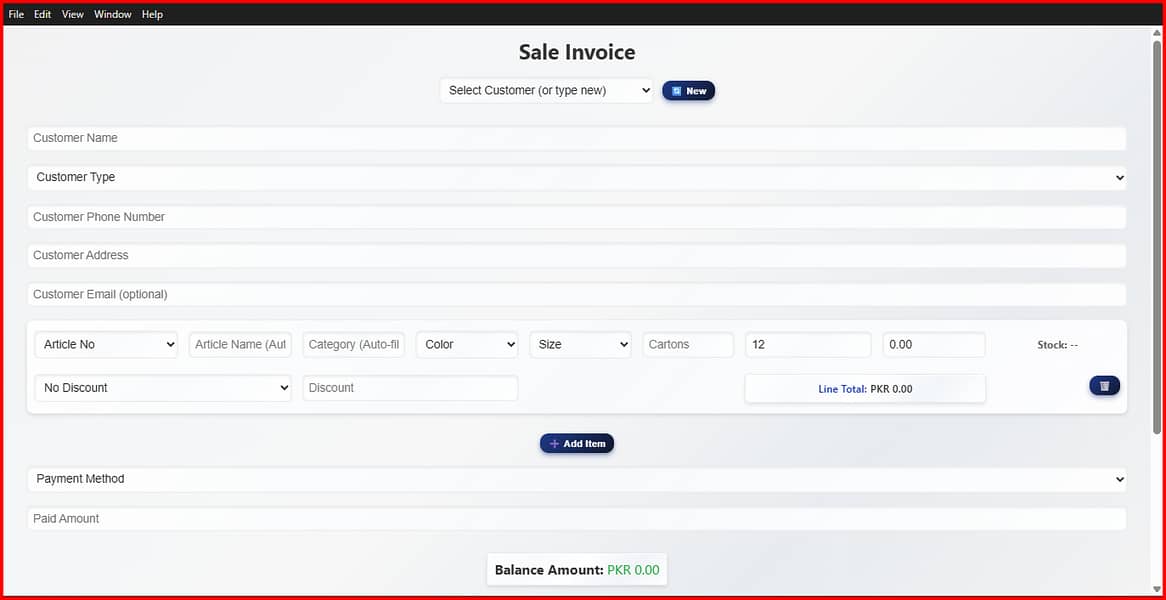Open the Article No dropdown

105,344
